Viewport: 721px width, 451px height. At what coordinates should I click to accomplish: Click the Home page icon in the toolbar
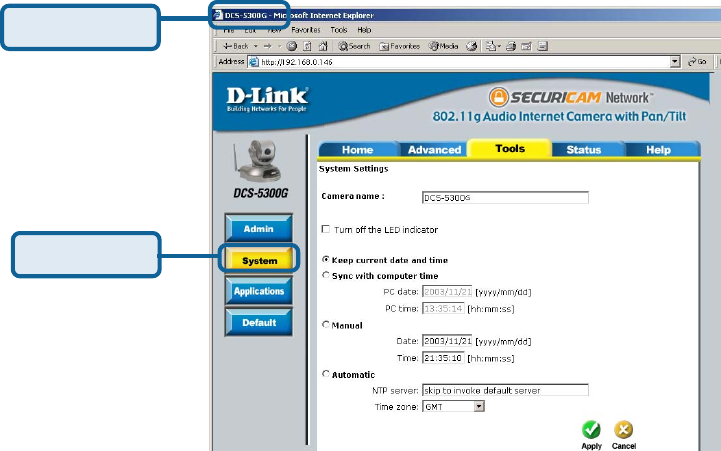tap(323, 46)
